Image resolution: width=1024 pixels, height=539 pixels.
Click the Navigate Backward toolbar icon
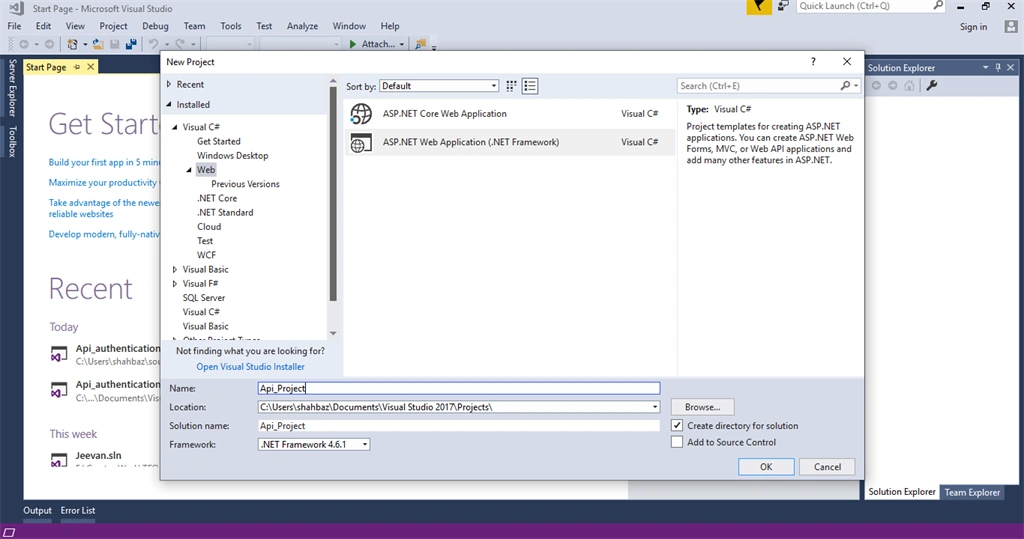click(24, 44)
